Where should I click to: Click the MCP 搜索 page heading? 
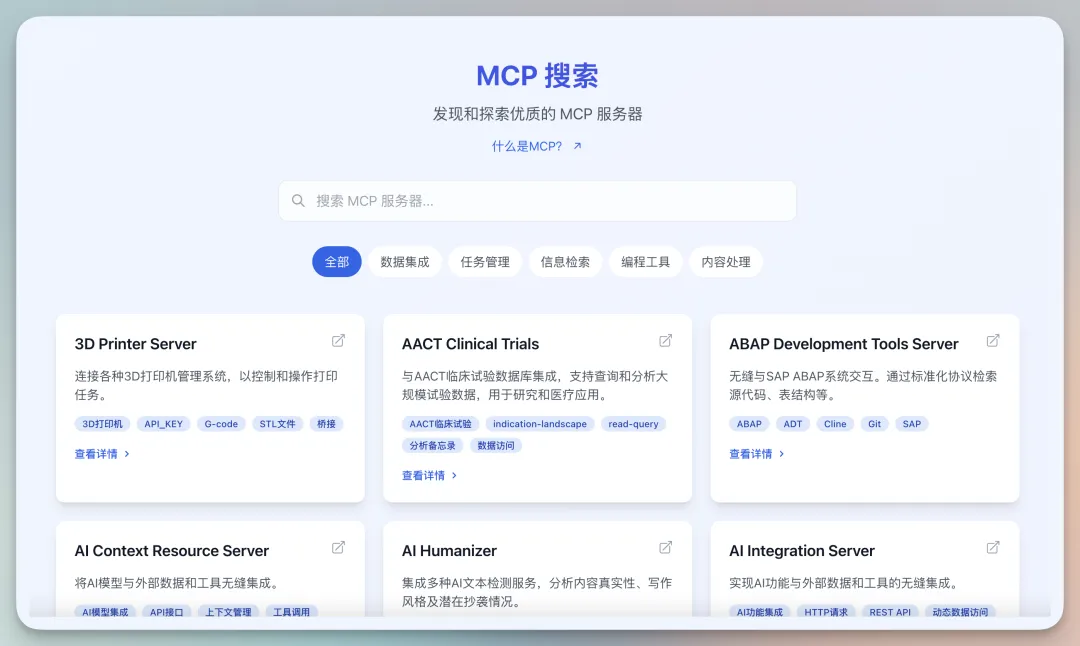(x=537, y=76)
